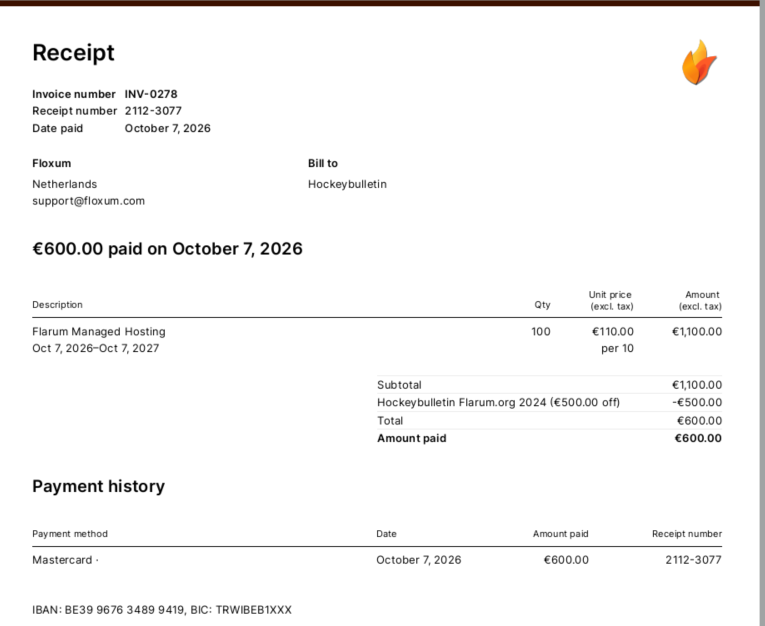
Task: Click the IBAN and BIC line
Action: (x=162, y=610)
